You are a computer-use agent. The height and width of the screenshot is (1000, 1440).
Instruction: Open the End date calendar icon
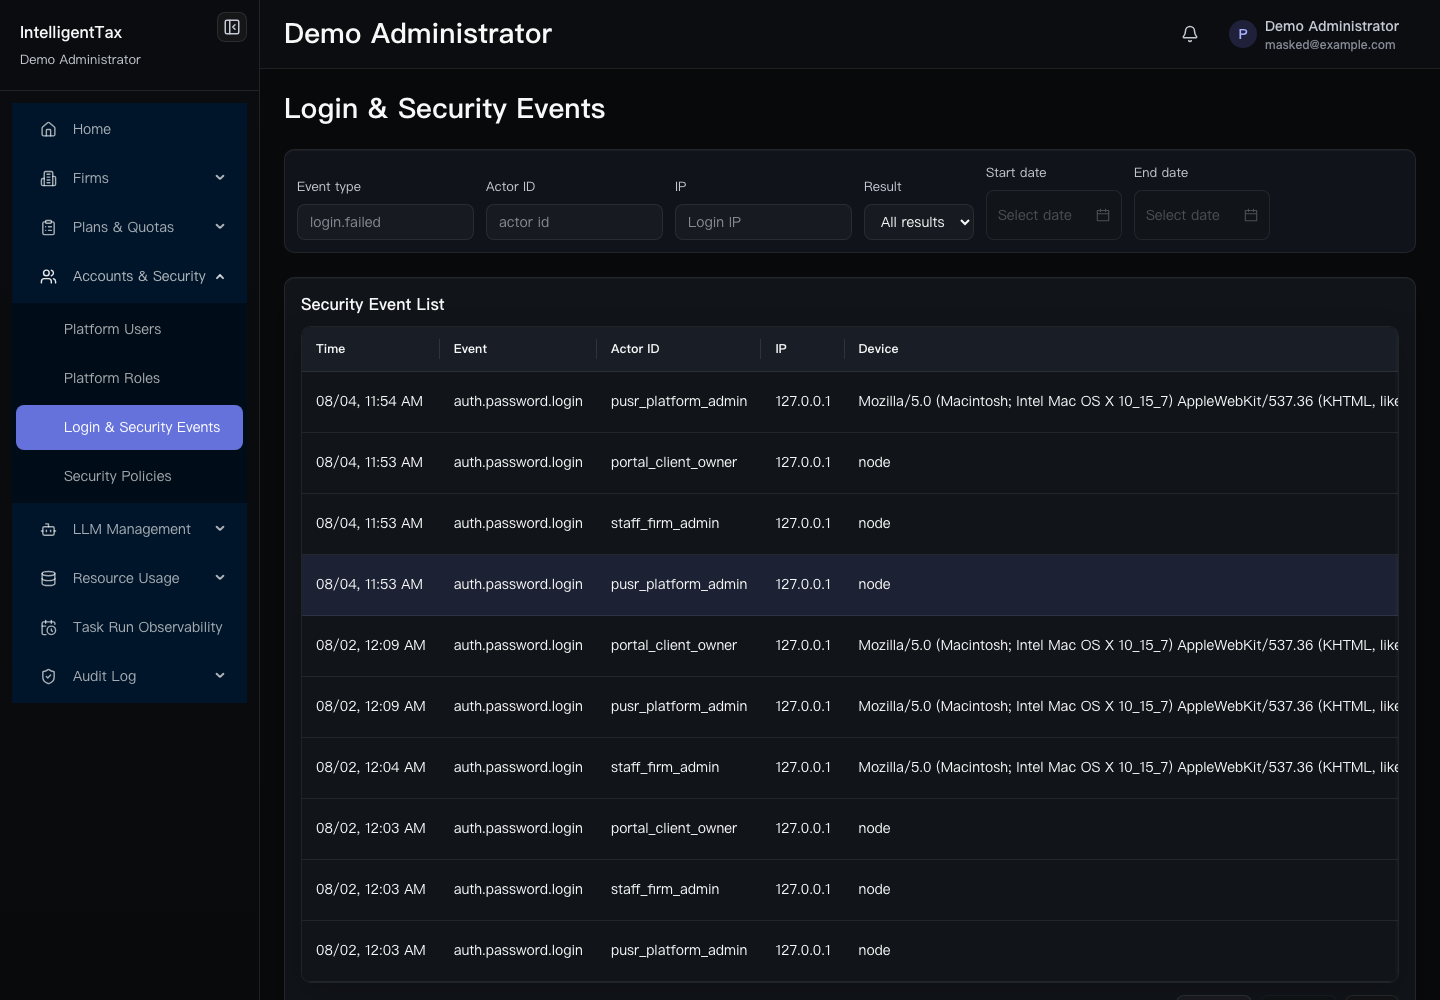pos(1251,215)
